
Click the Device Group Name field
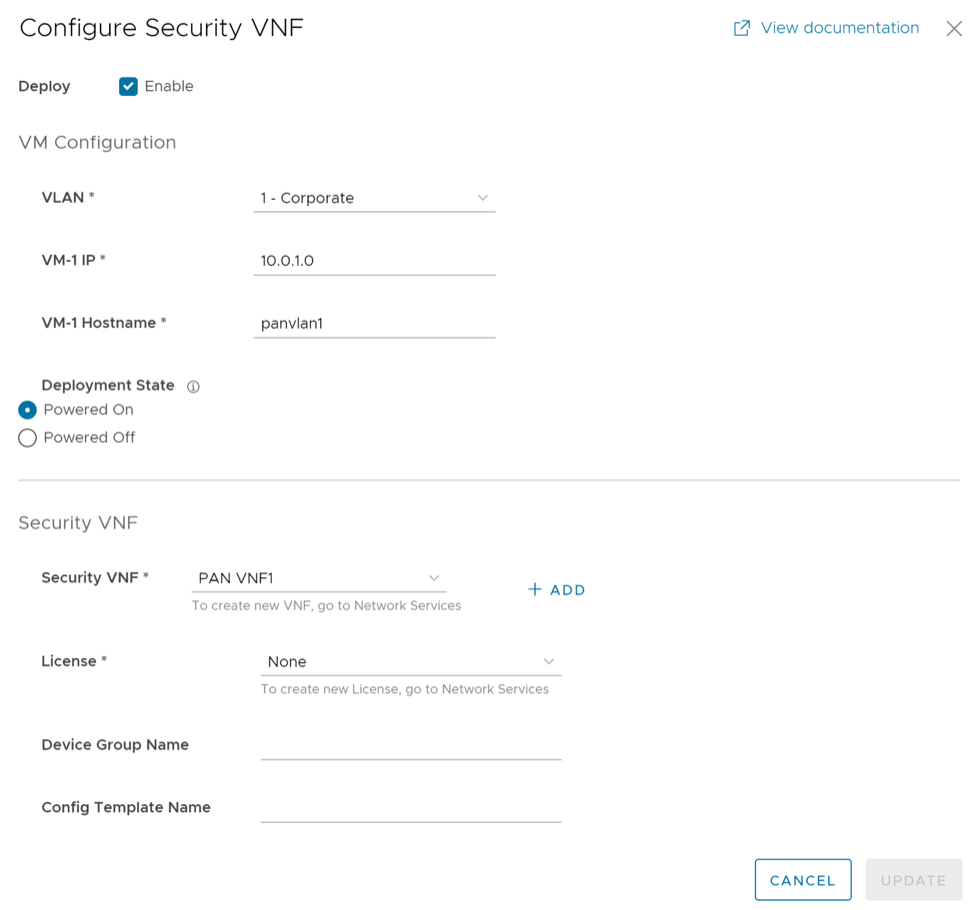(x=410, y=745)
